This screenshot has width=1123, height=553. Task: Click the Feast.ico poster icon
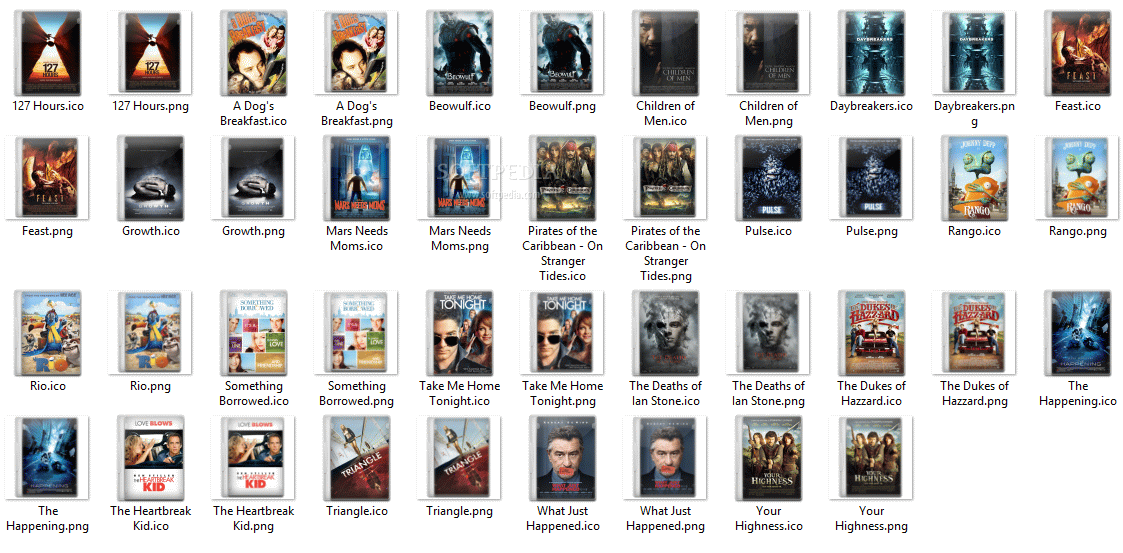[x=1078, y=52]
